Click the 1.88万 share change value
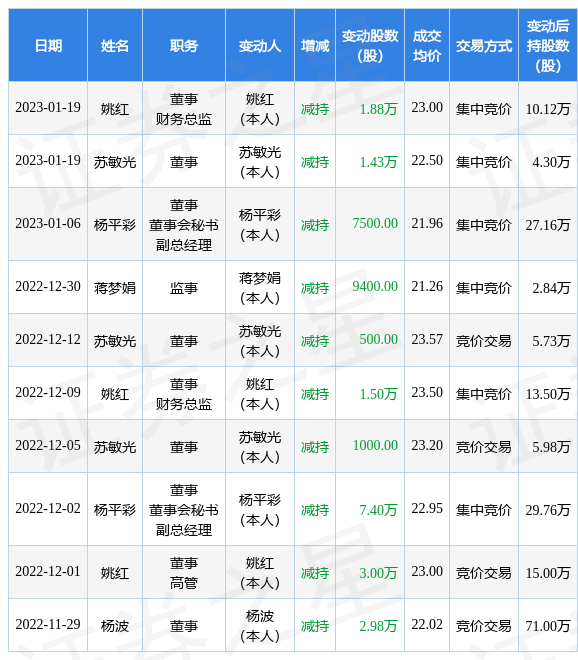578x660 pixels. point(378,109)
